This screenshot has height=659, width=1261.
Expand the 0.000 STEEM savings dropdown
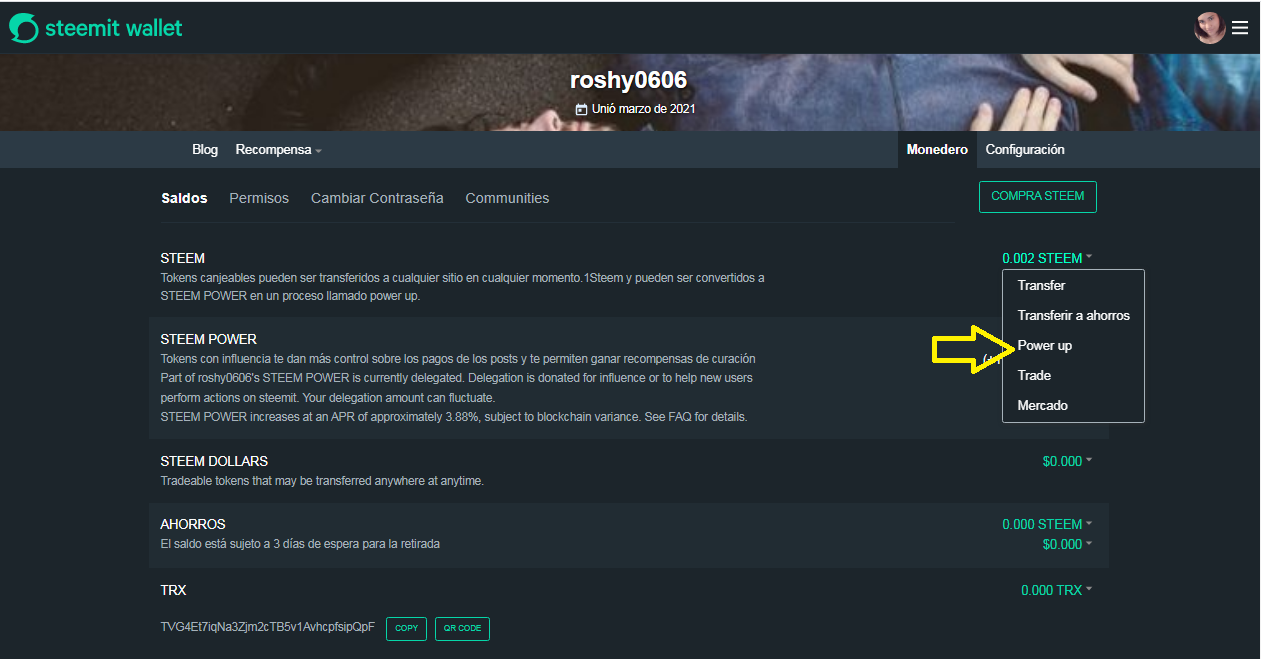click(1047, 524)
